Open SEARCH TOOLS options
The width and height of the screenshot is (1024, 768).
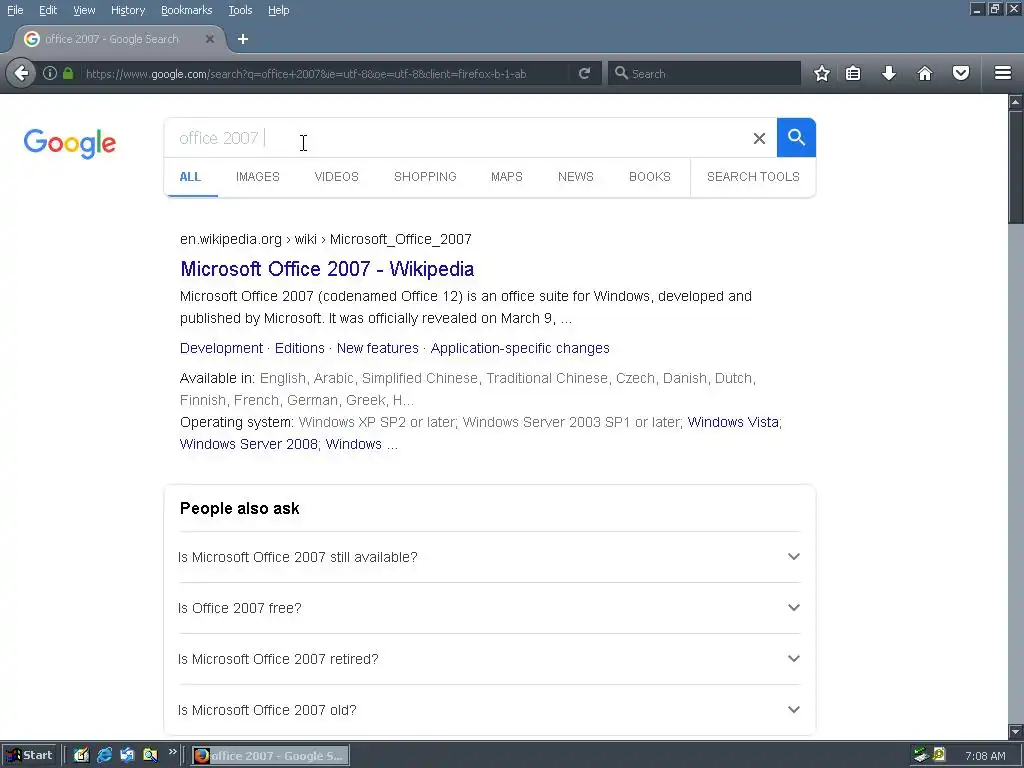[x=753, y=177]
